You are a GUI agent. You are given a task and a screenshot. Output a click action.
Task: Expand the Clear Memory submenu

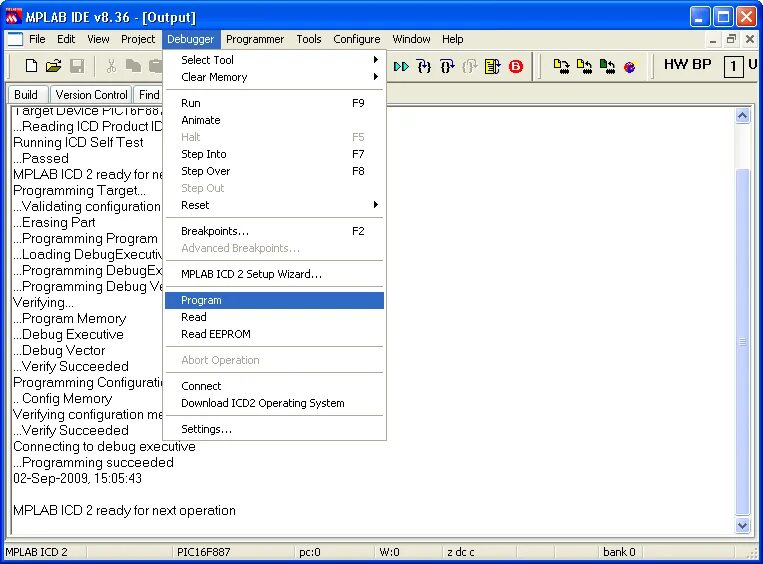(274, 77)
